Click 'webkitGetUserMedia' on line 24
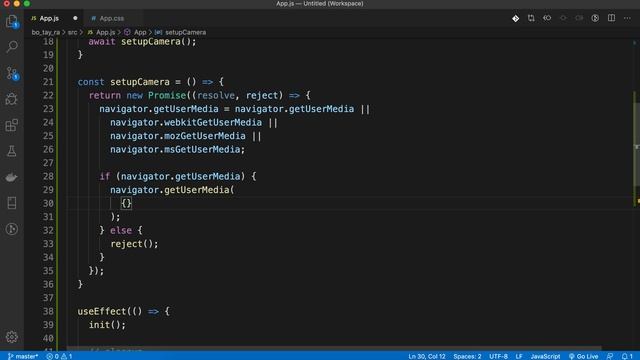Viewport: 640px width, 360px height. click(213, 122)
